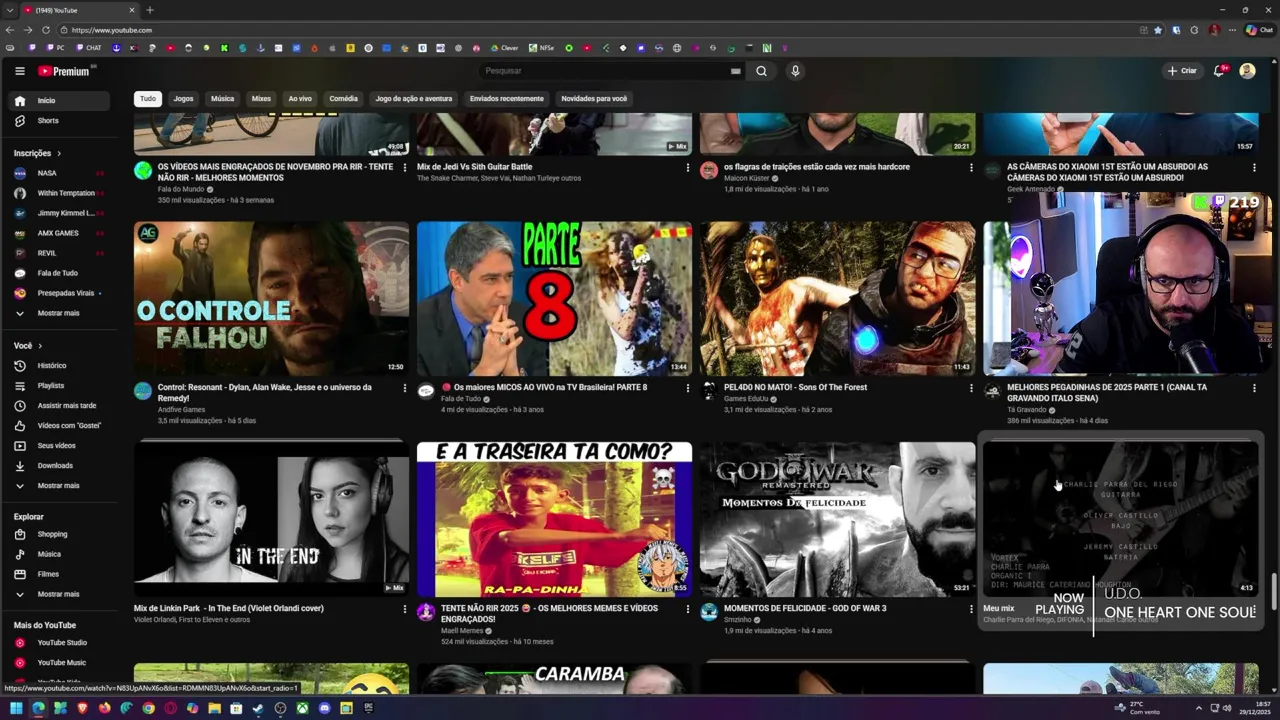Screen dimensions: 1280x720
Task: Open Playlists in the sidebar
Action: [x=61, y=386]
